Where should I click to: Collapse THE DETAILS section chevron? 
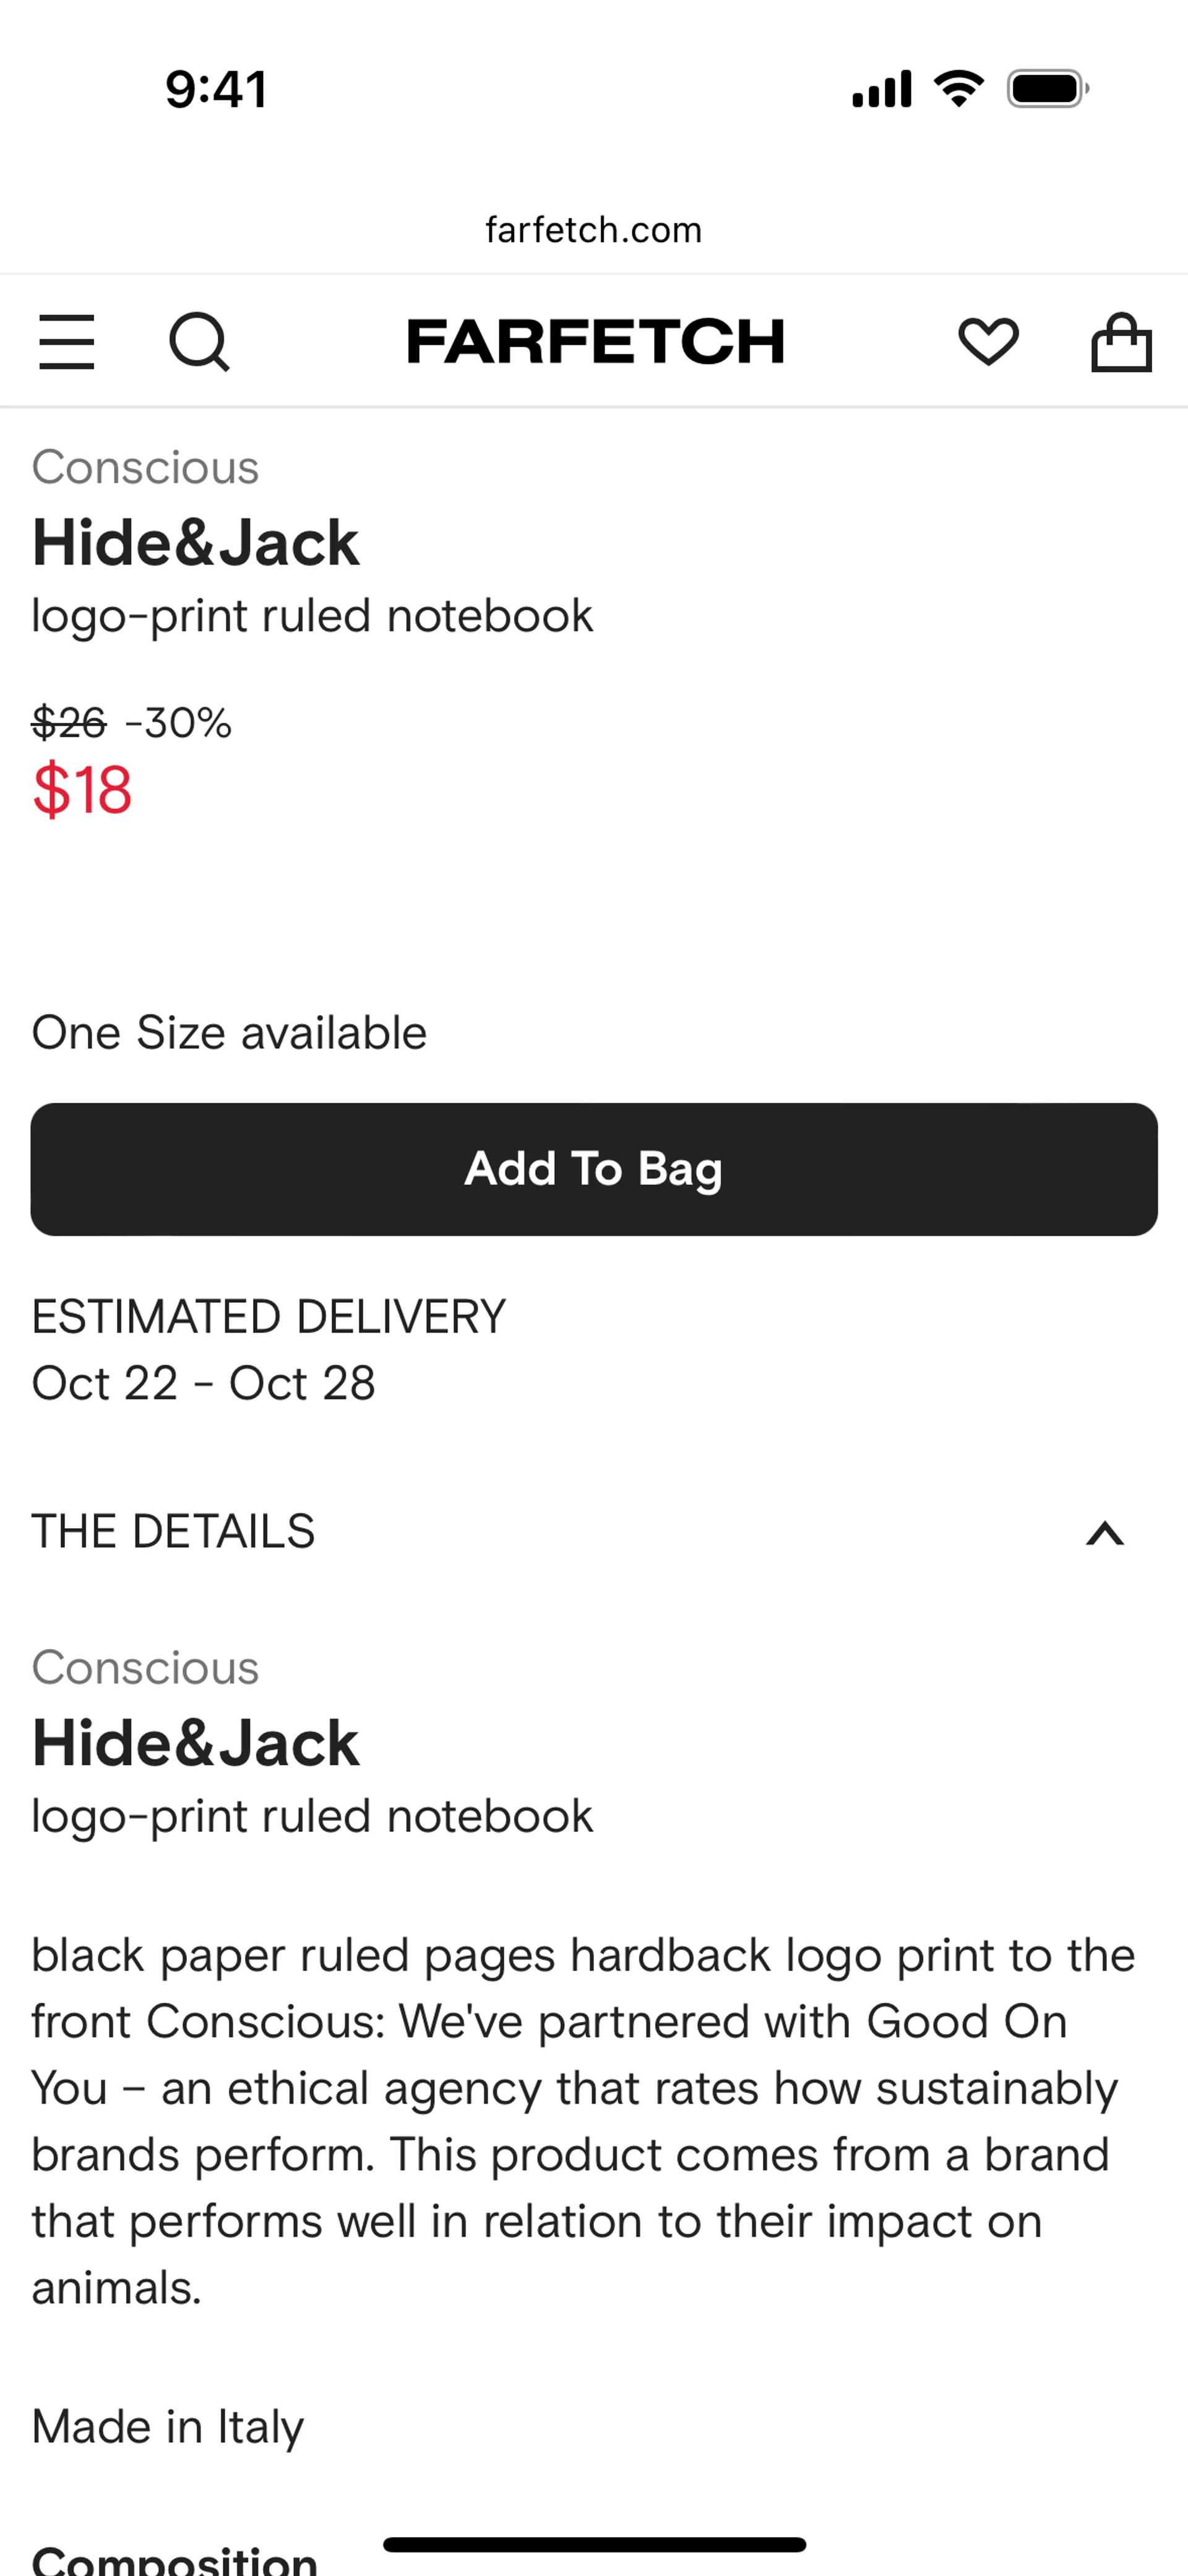[x=1105, y=1533]
